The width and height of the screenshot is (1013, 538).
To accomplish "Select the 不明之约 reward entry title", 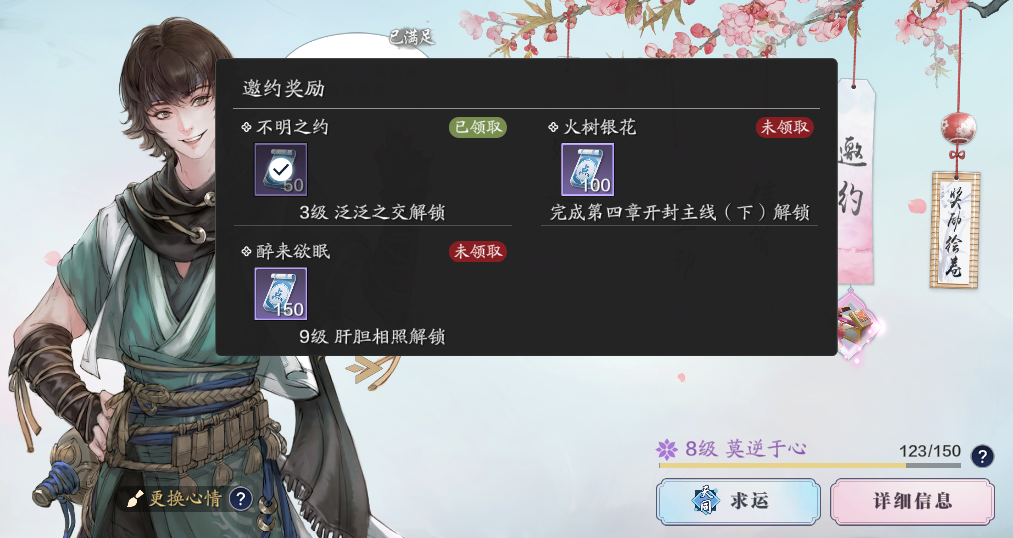I will [x=292, y=127].
